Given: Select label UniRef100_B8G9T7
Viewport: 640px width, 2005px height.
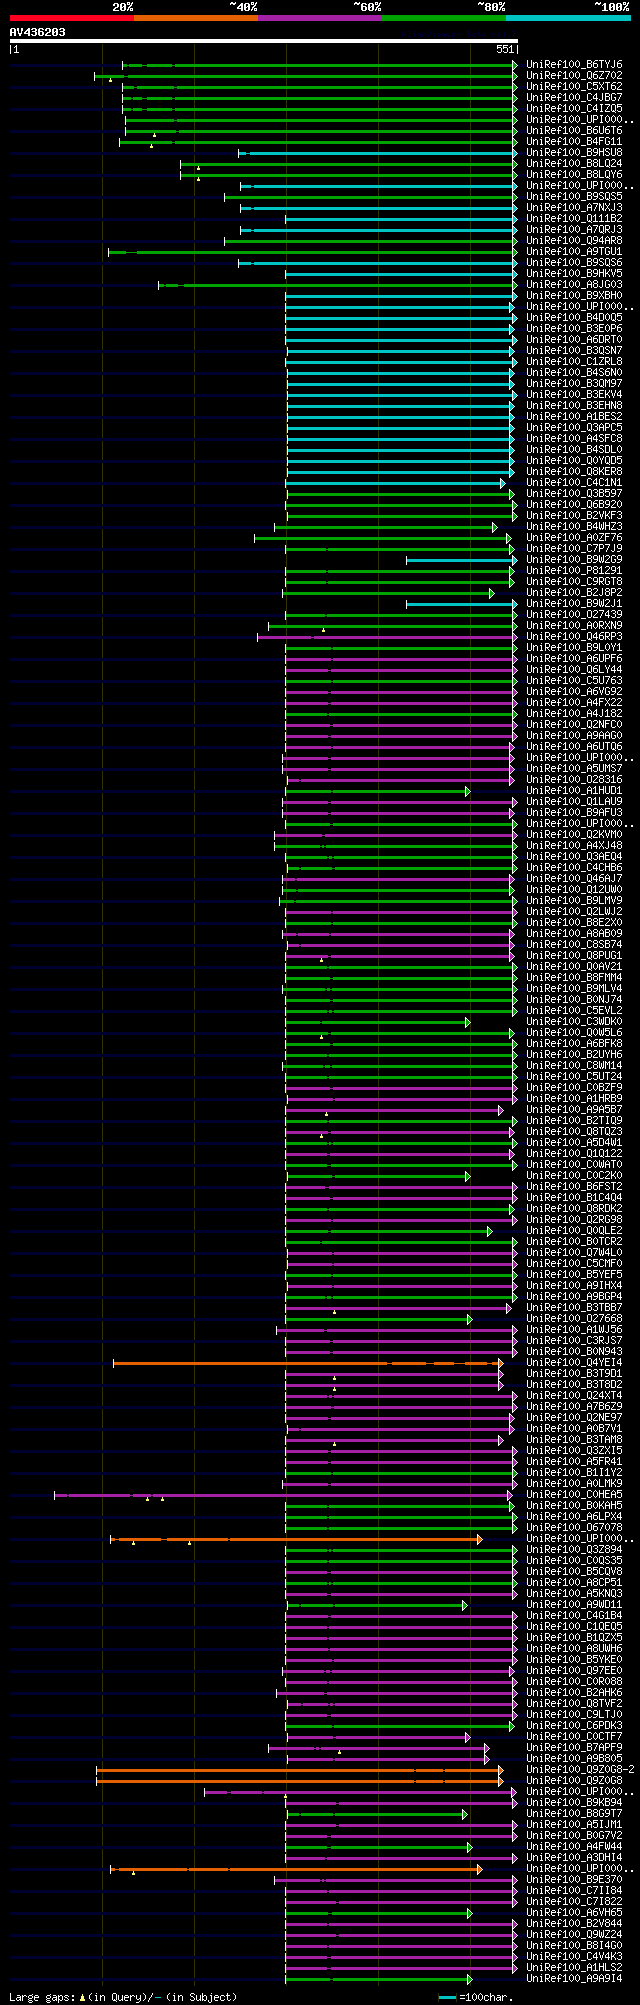Looking at the screenshot, I should click(574, 1813).
